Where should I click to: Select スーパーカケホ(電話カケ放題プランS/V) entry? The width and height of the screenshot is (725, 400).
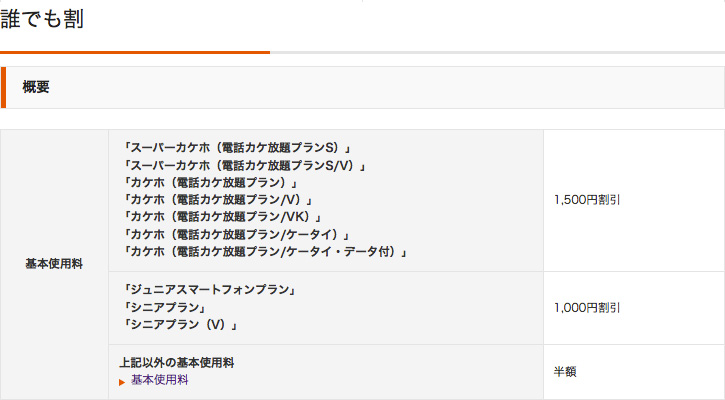(243, 165)
